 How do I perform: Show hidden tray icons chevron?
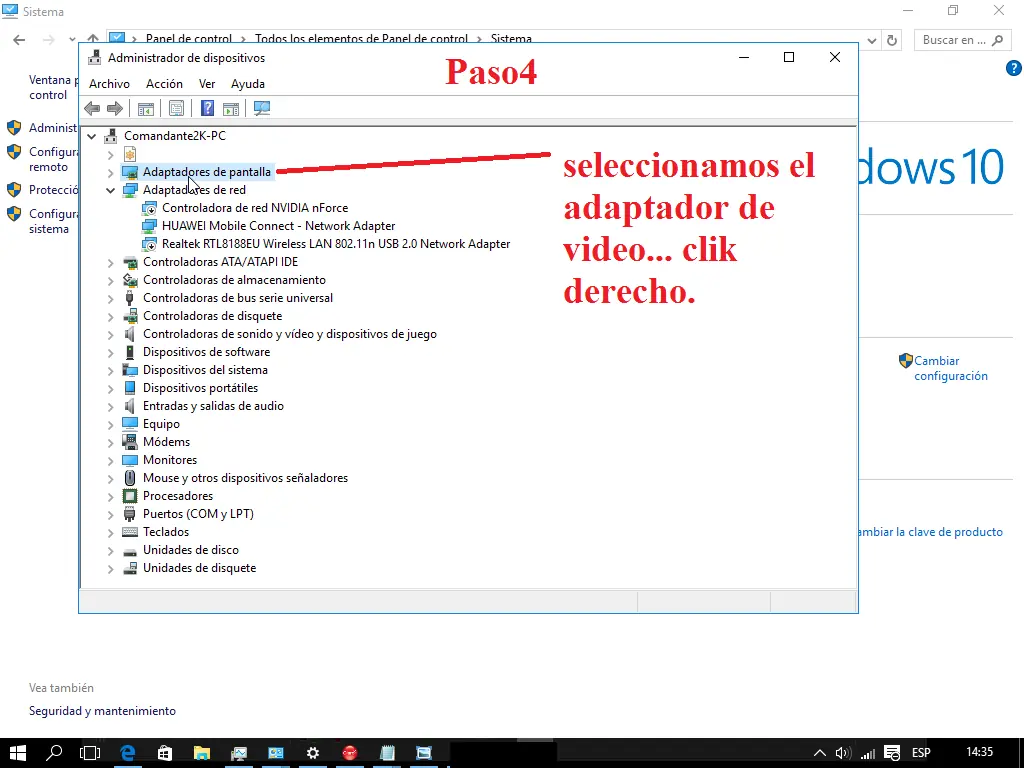click(x=820, y=753)
